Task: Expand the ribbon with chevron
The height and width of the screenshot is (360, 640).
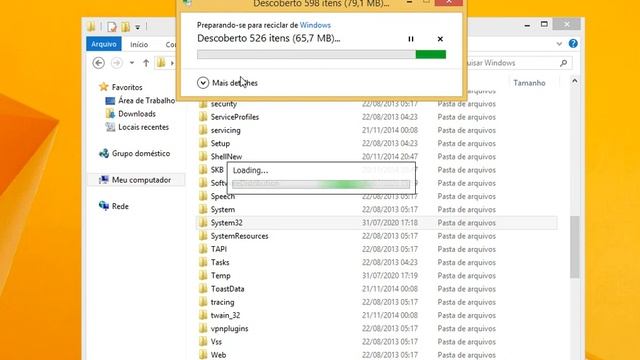Action: tap(559, 44)
